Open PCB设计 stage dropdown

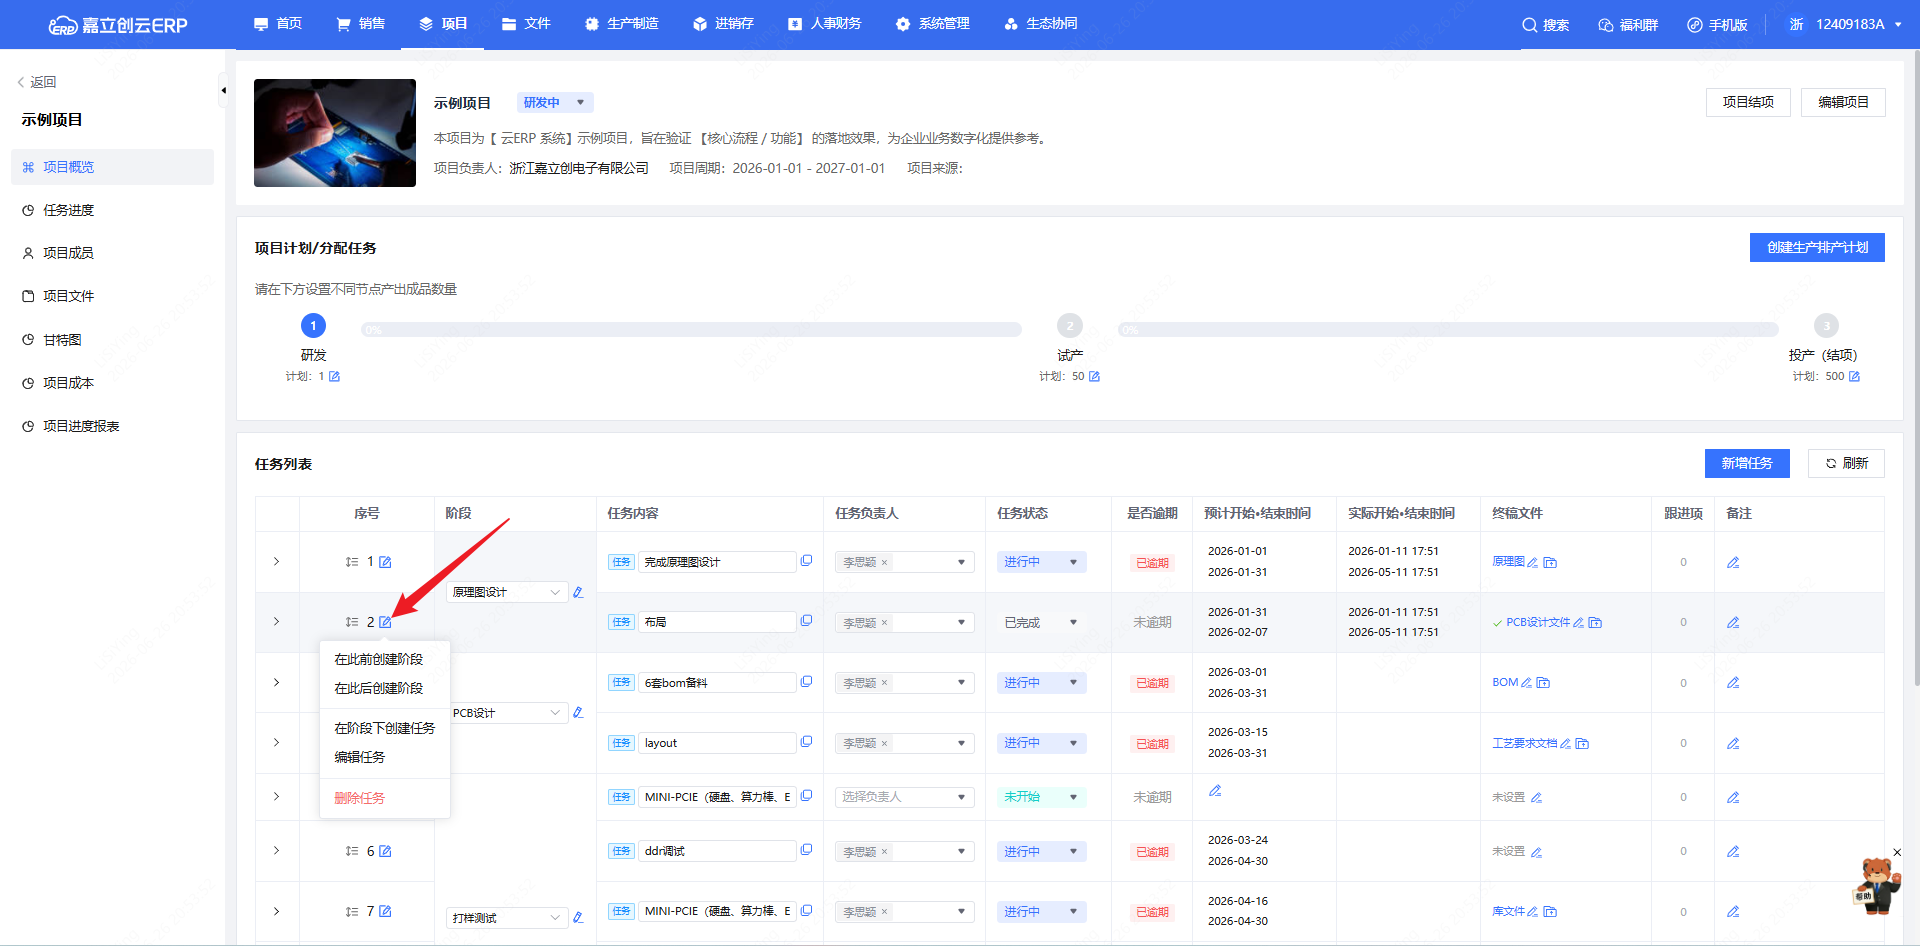[507, 713]
